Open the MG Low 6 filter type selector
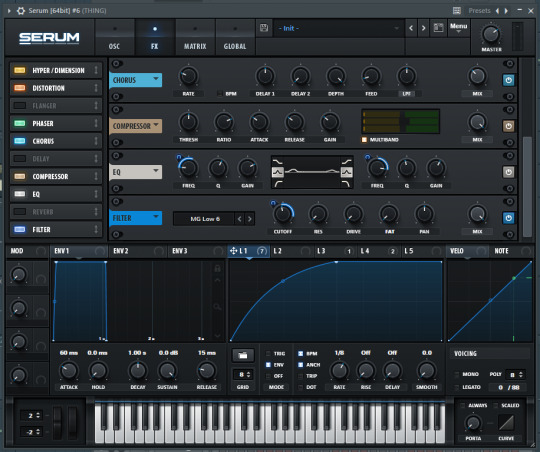 (x=205, y=219)
